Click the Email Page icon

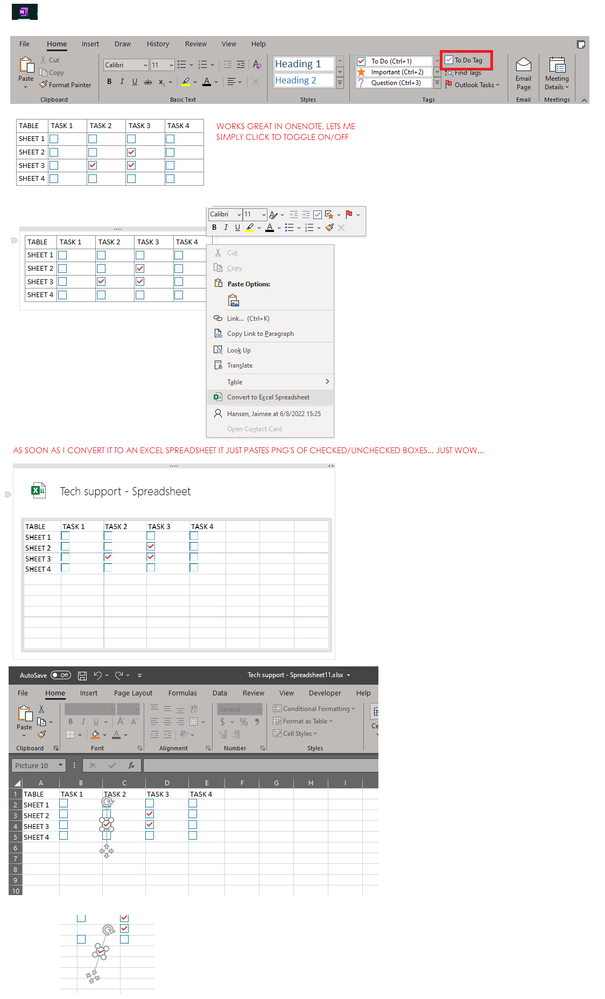[523, 64]
